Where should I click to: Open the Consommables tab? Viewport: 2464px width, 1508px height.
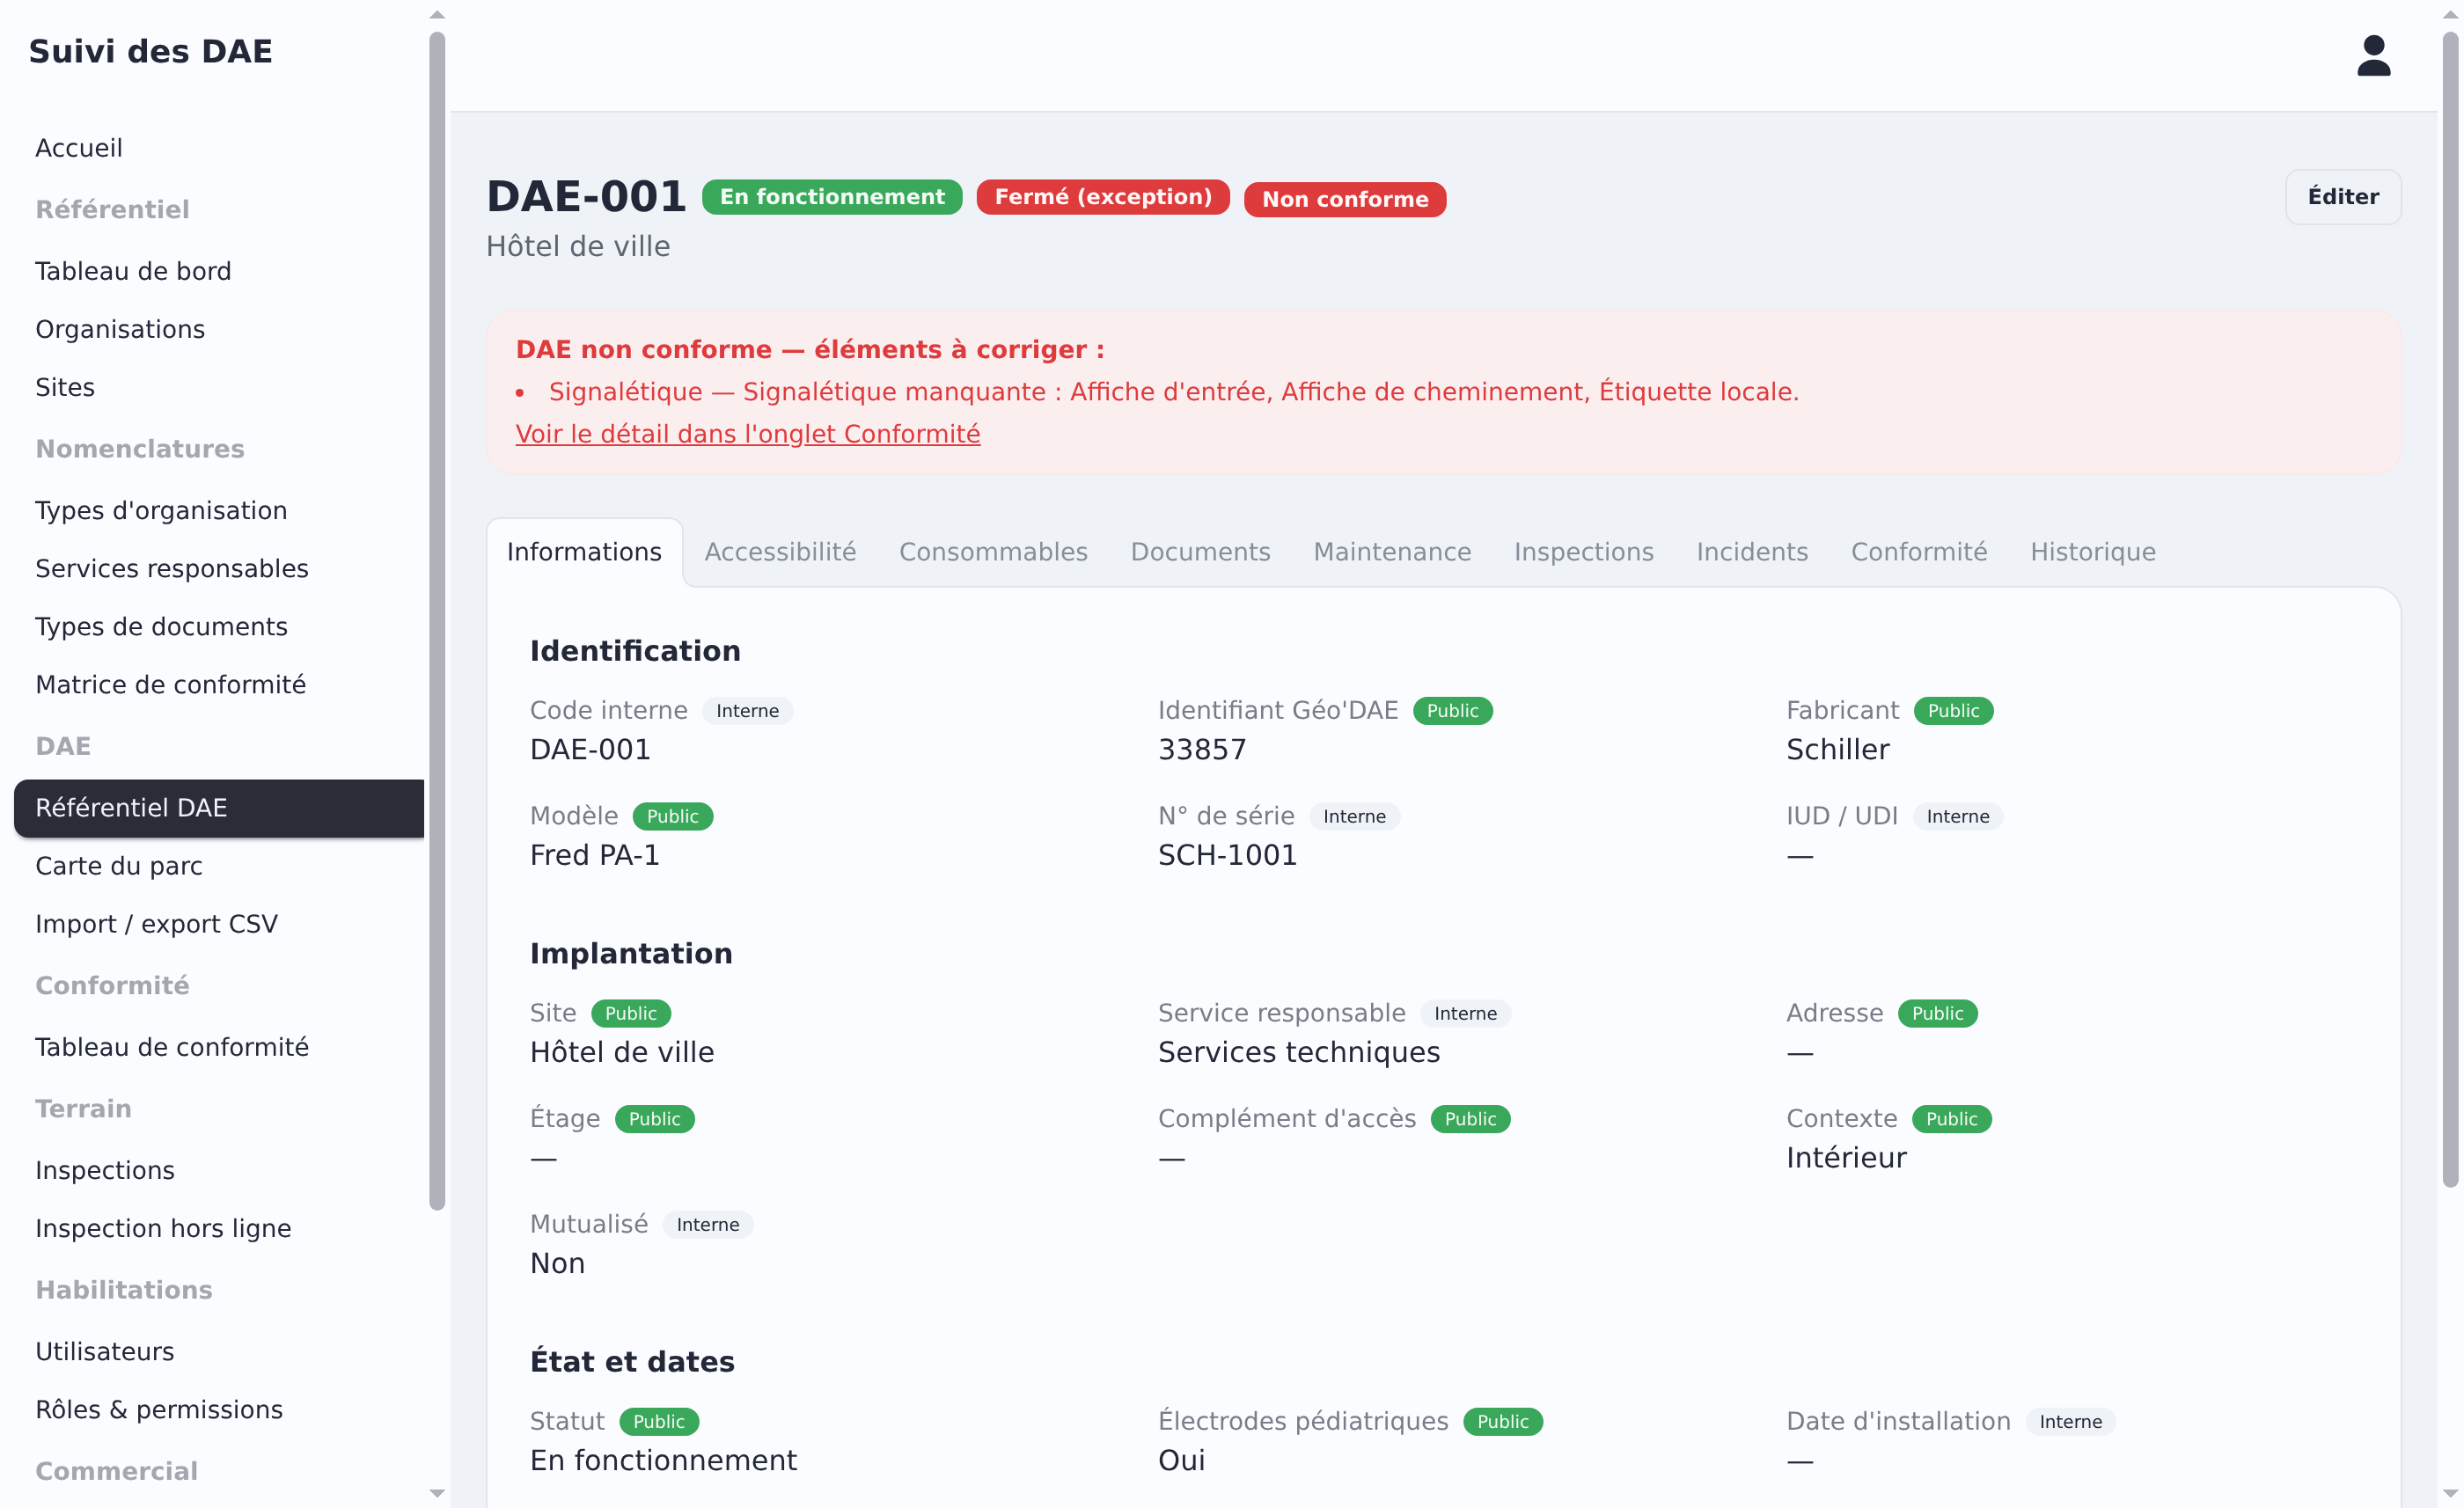tap(993, 552)
